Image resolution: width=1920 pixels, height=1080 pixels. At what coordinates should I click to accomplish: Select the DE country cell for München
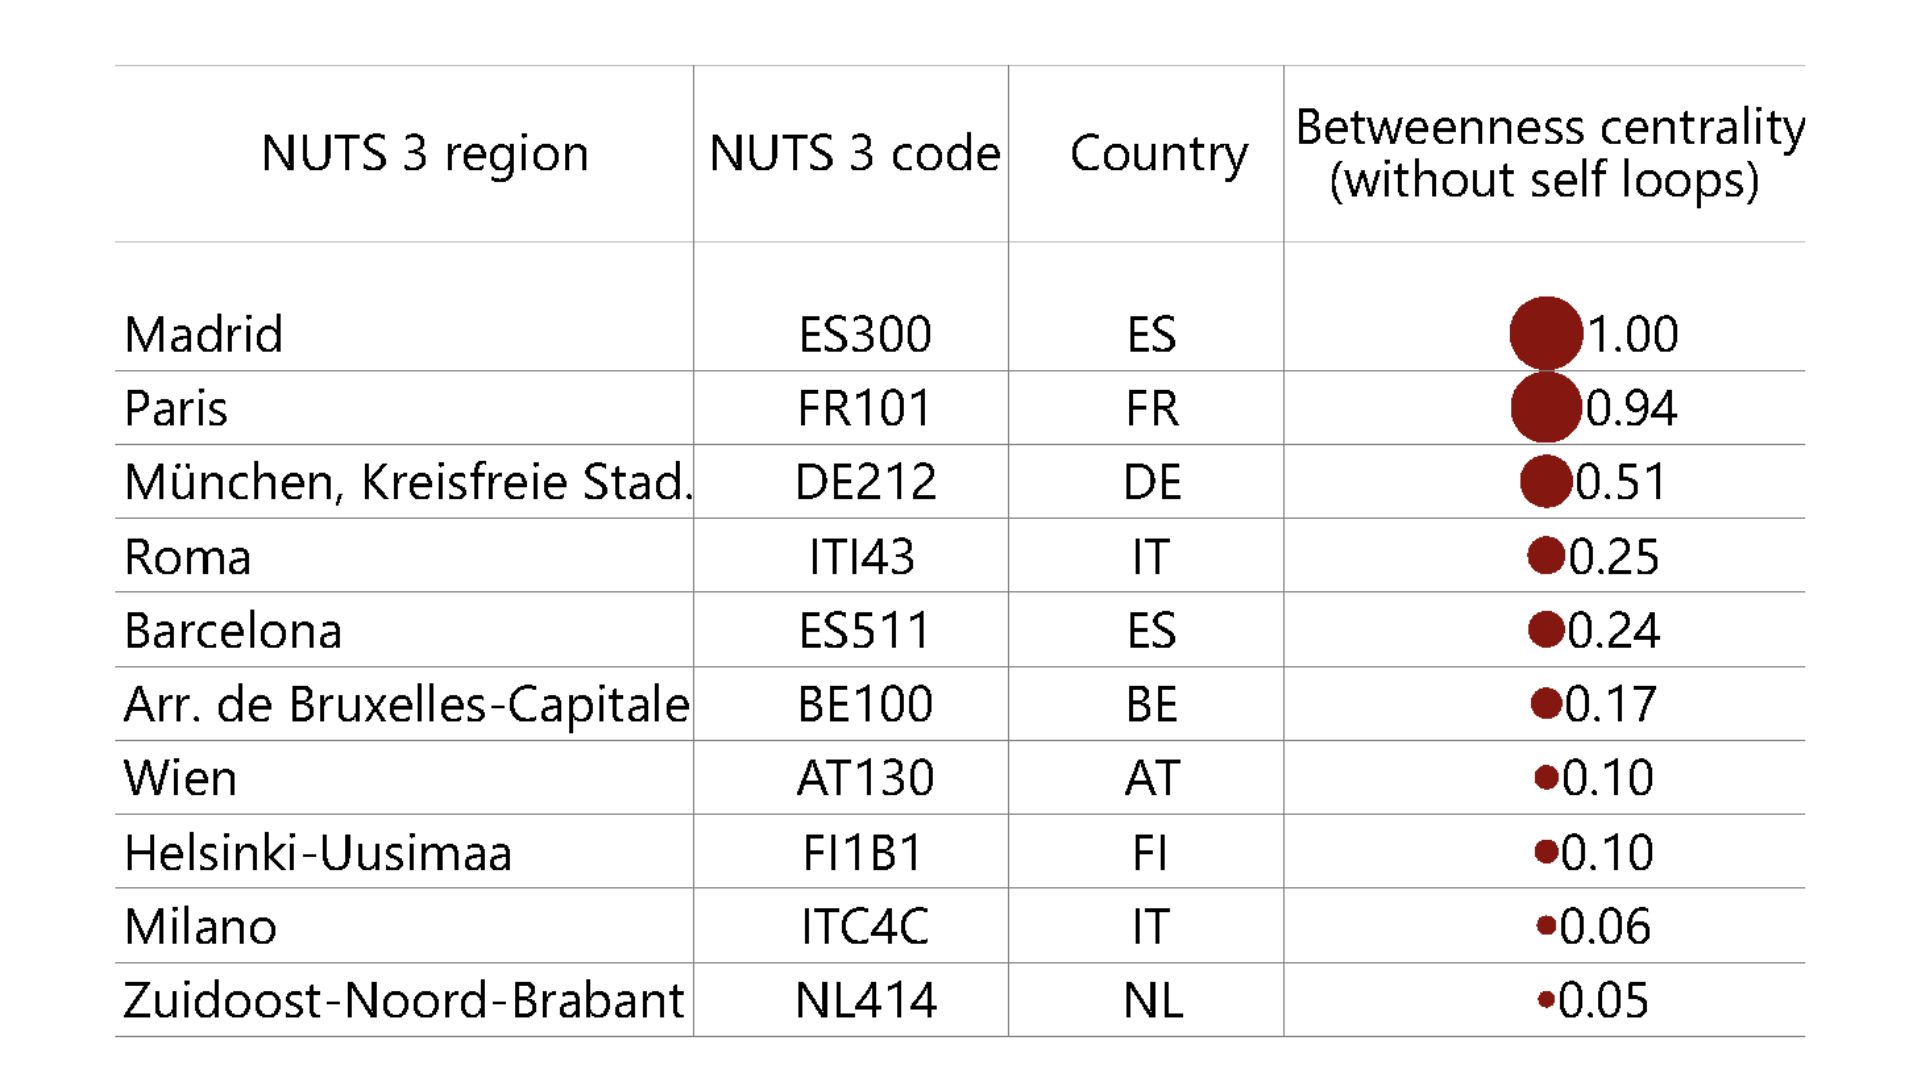[1152, 482]
